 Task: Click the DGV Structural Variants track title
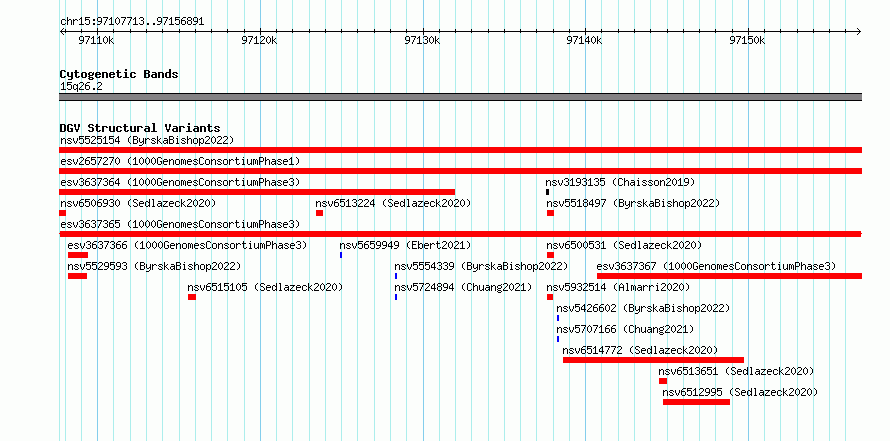point(140,128)
